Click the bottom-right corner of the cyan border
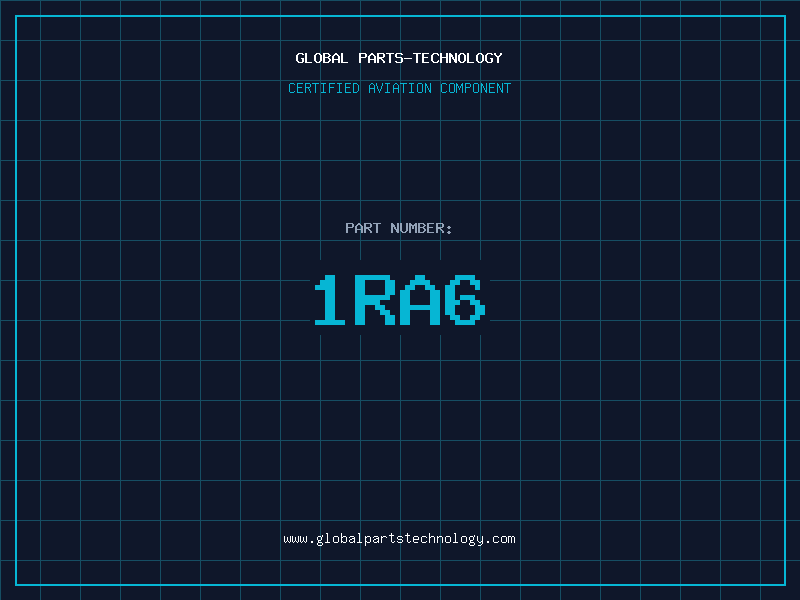 [784, 584]
